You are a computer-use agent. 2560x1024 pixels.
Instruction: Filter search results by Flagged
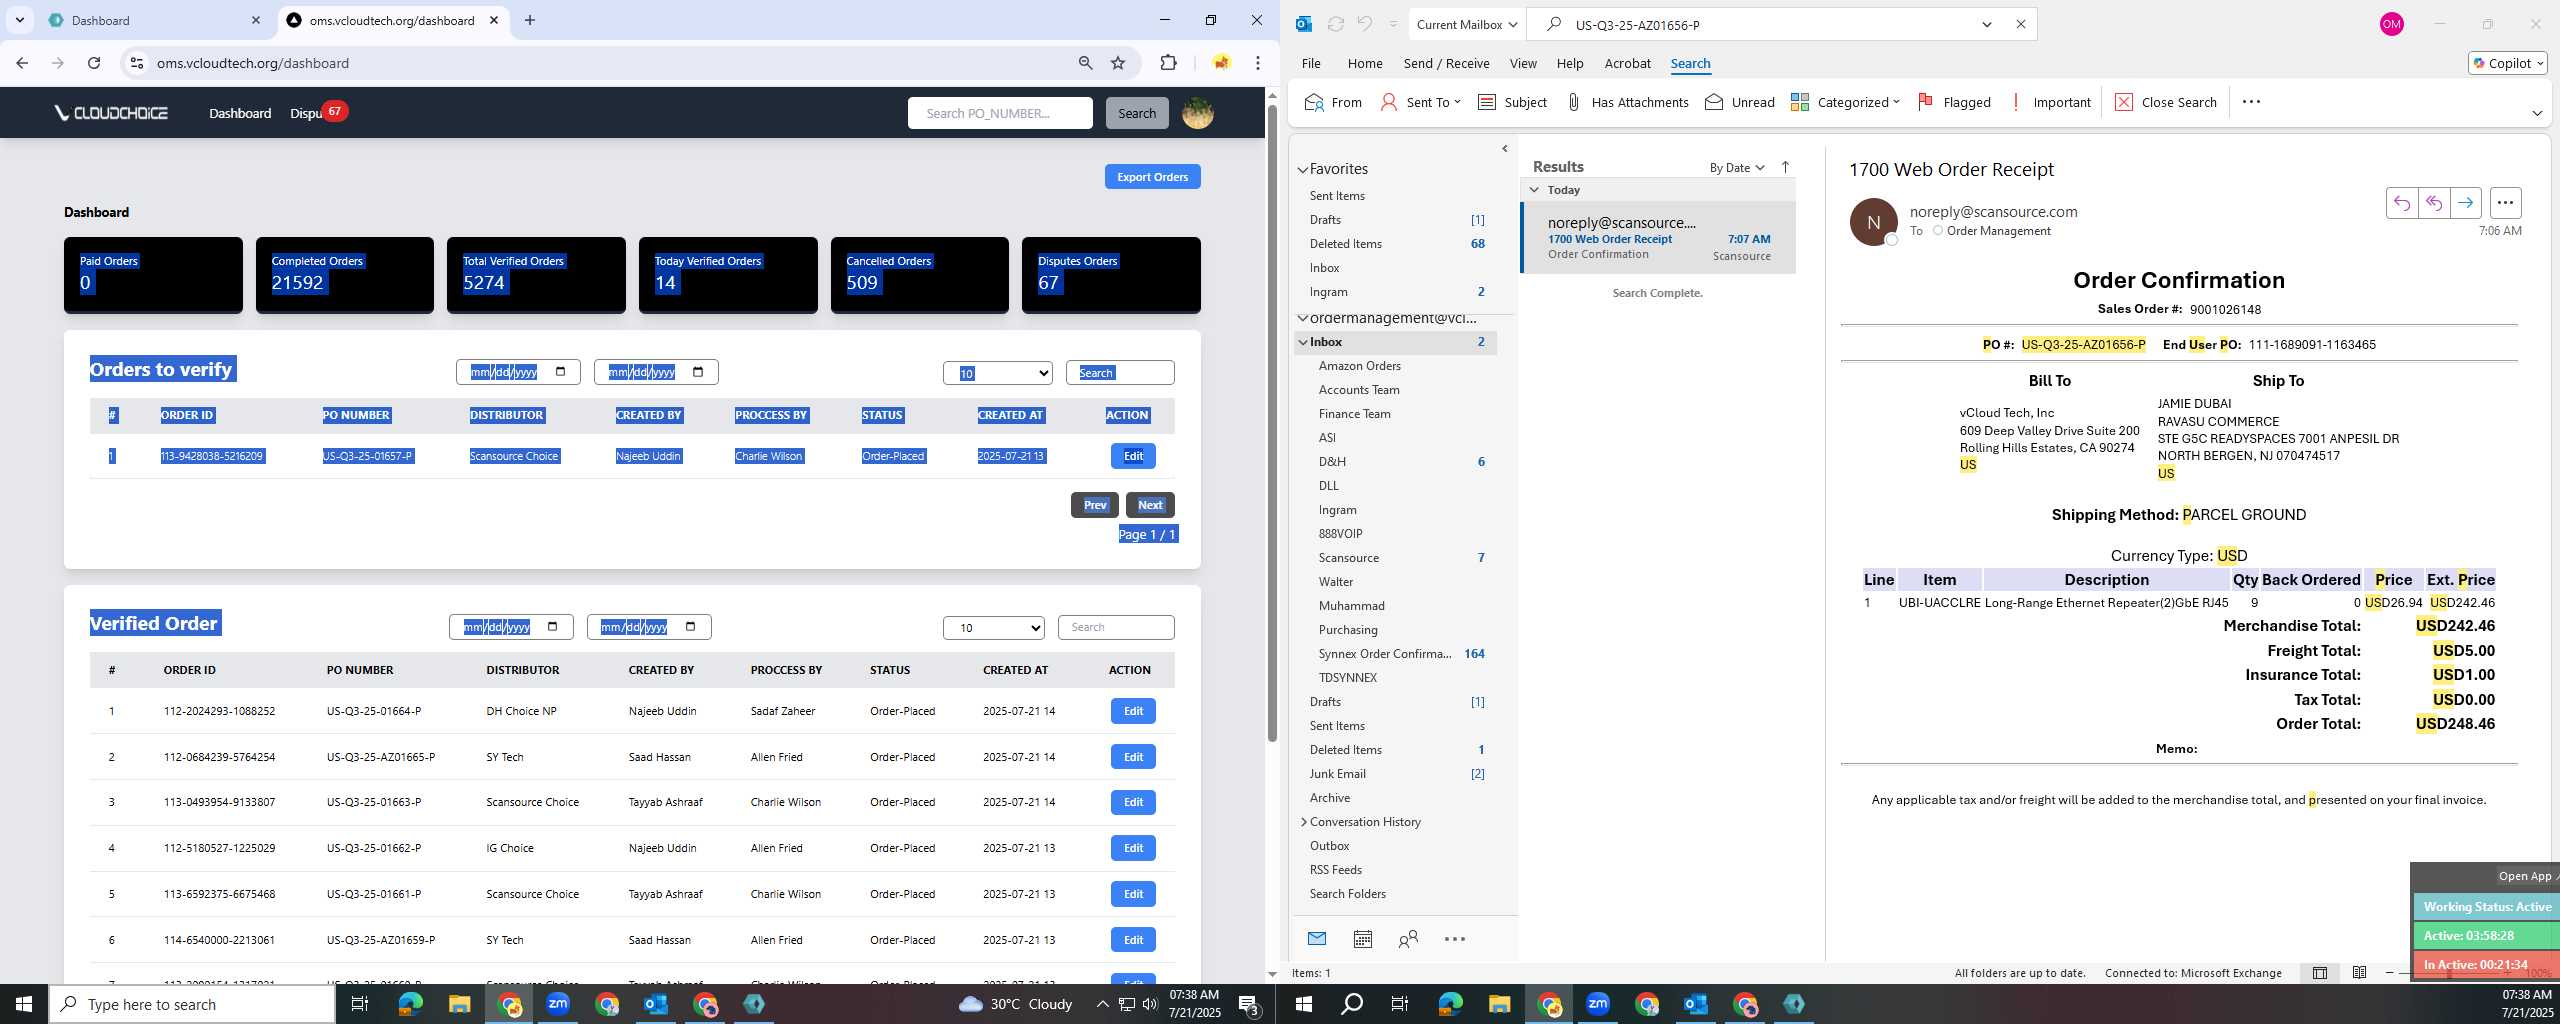click(x=1954, y=102)
